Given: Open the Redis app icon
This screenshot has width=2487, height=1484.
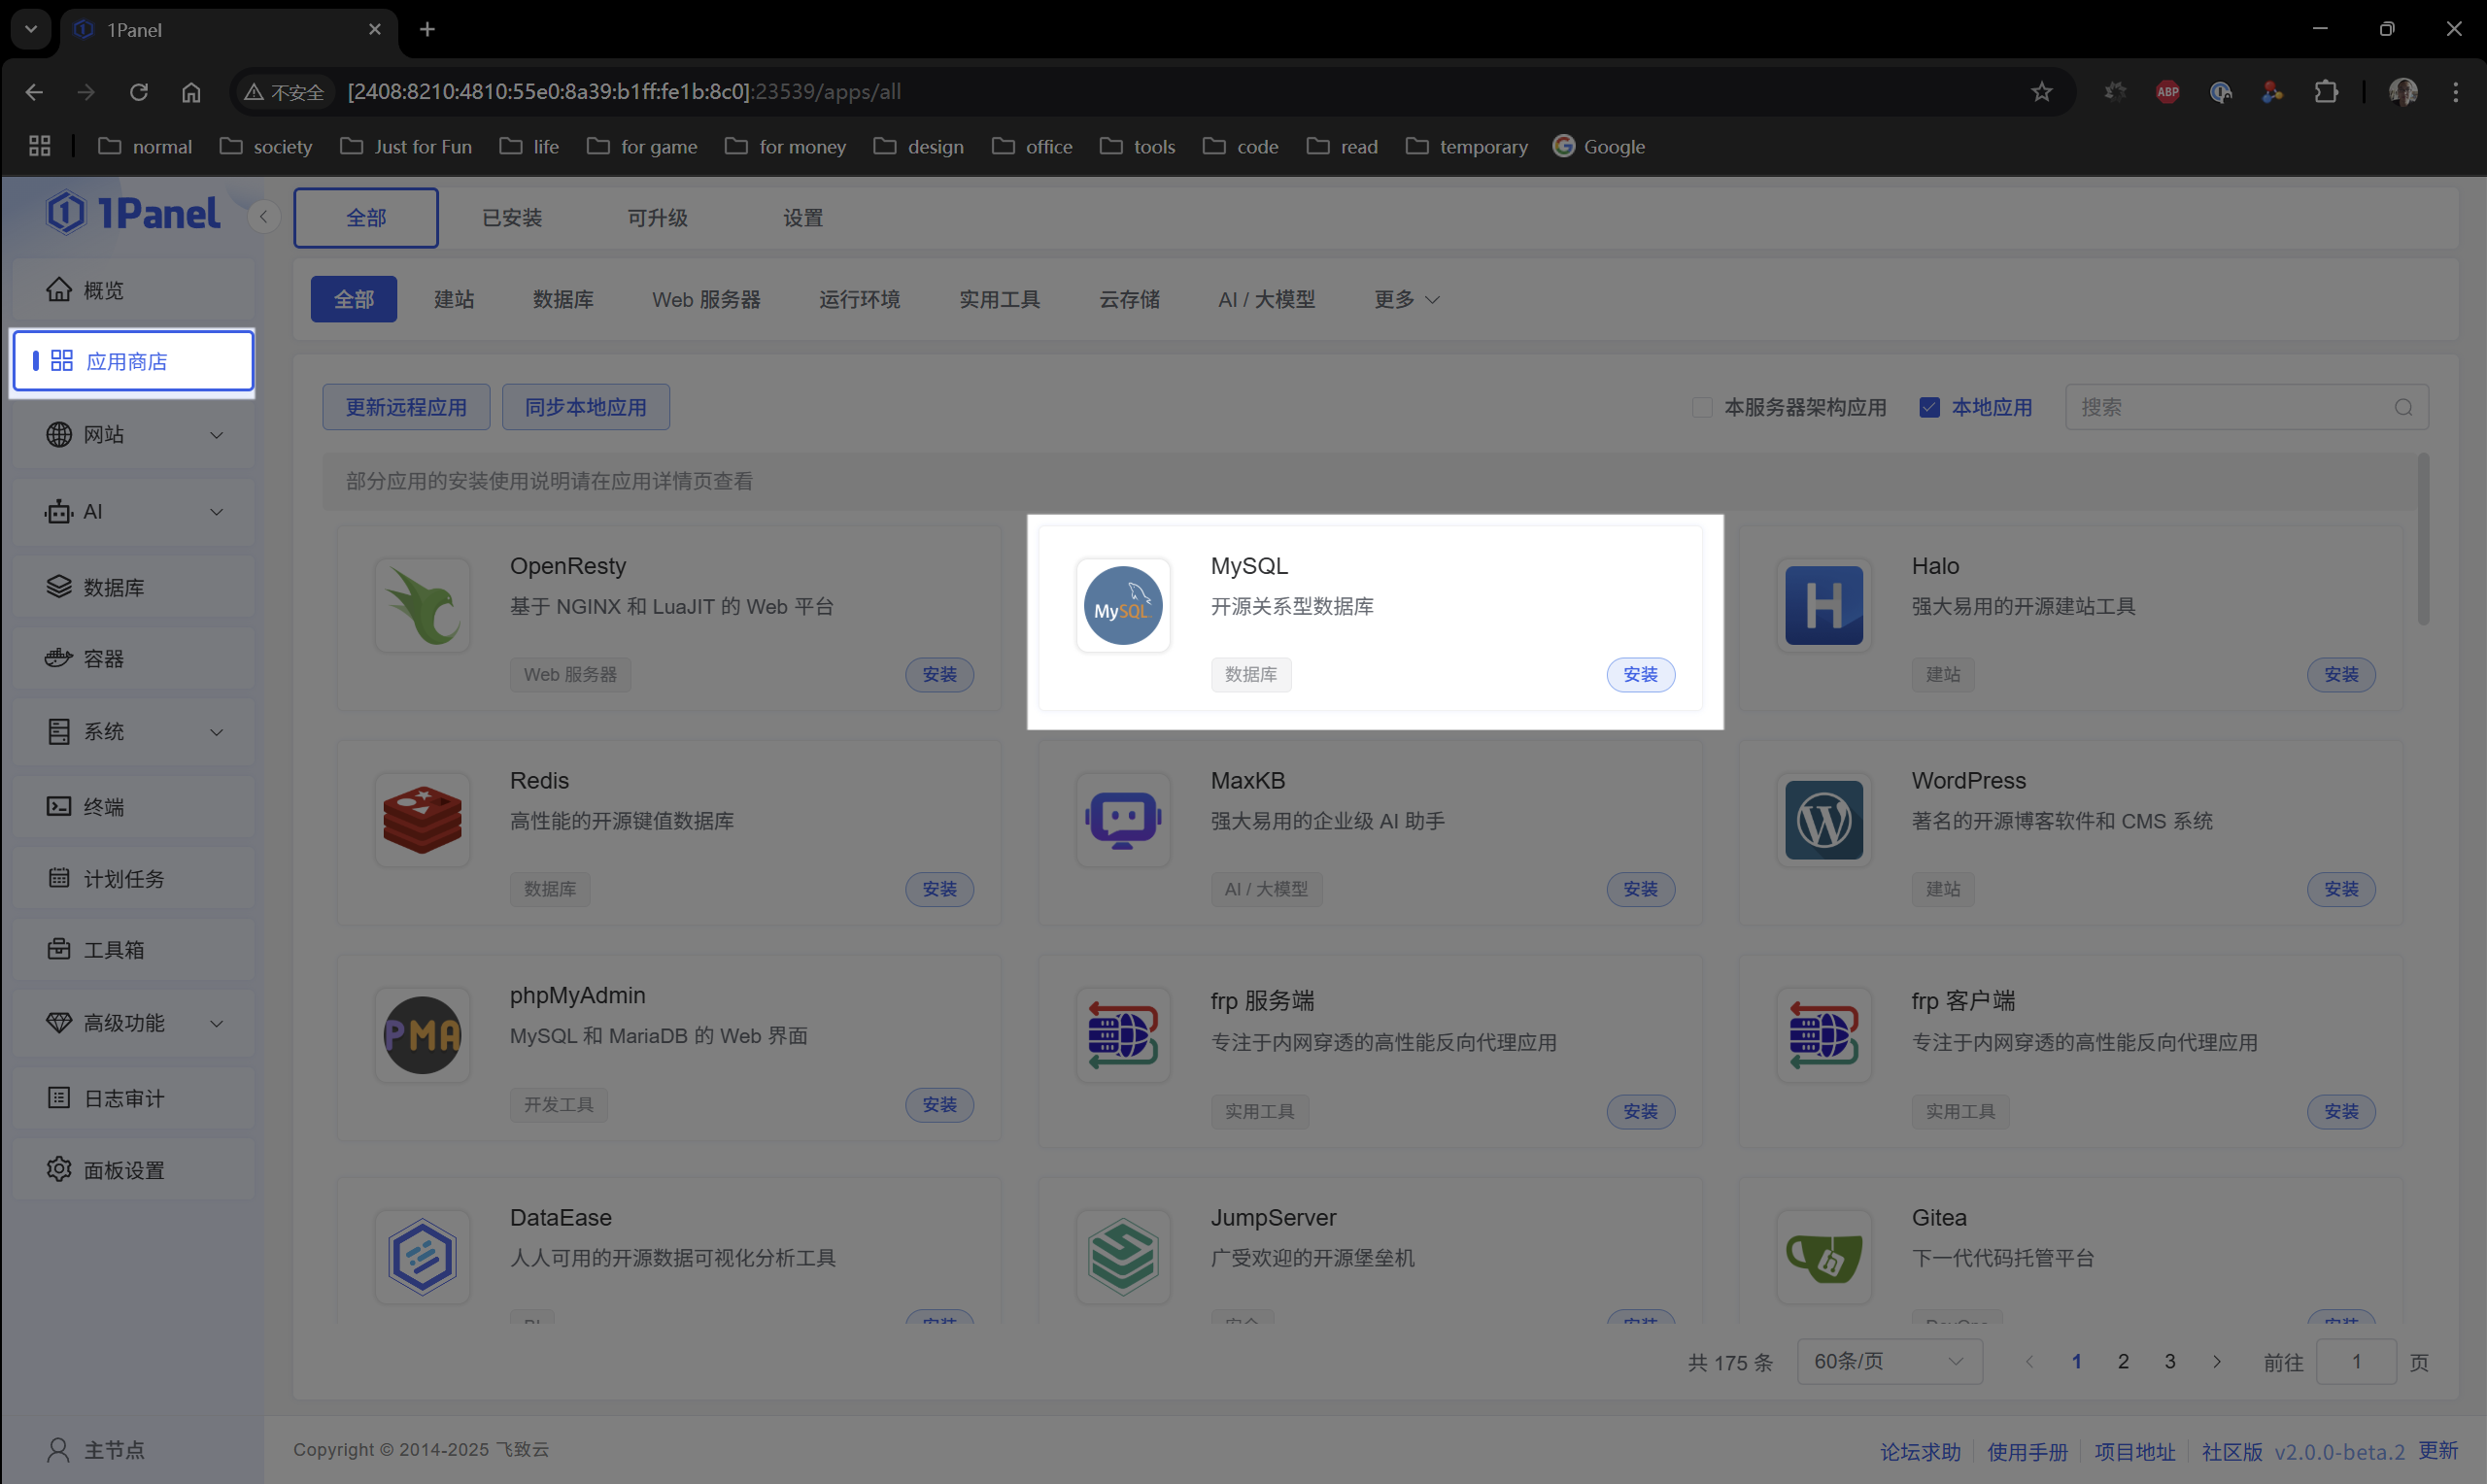Looking at the screenshot, I should click(422, 820).
